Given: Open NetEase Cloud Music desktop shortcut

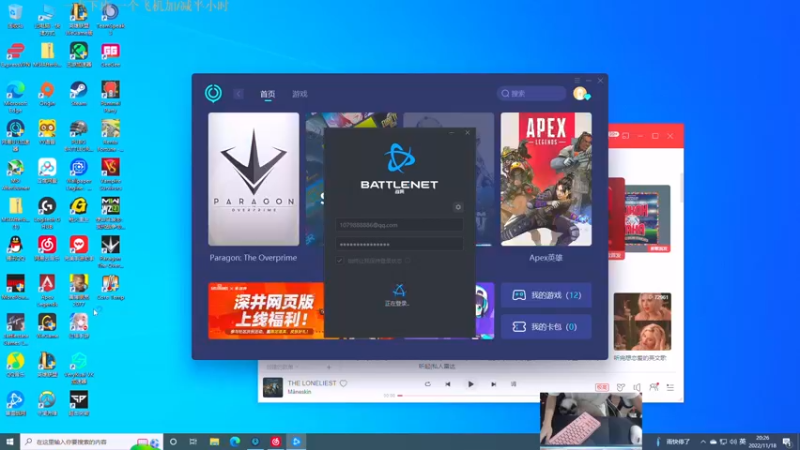Looking at the screenshot, I should 47,248.
